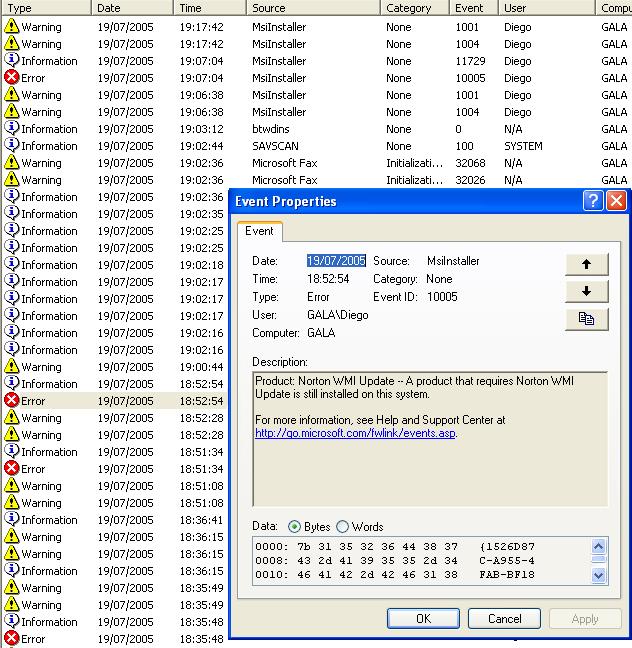Click the greyed-out Apply button
Screen dimensions: 632x648
[585, 619]
